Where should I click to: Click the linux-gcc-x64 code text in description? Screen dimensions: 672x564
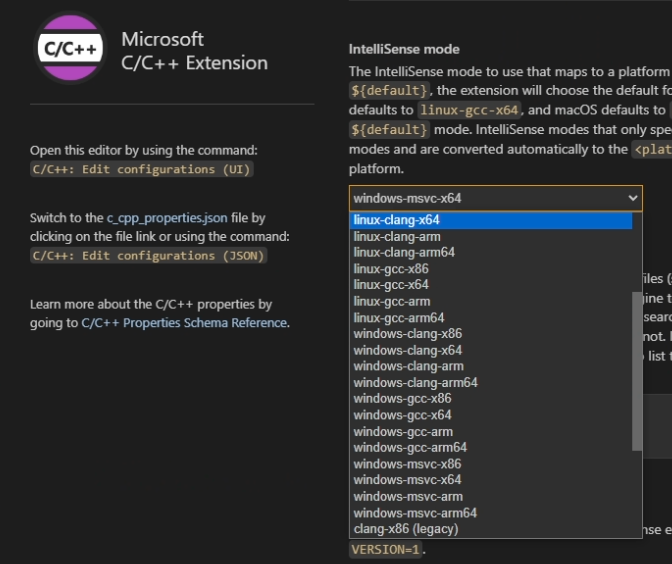click(x=469, y=110)
